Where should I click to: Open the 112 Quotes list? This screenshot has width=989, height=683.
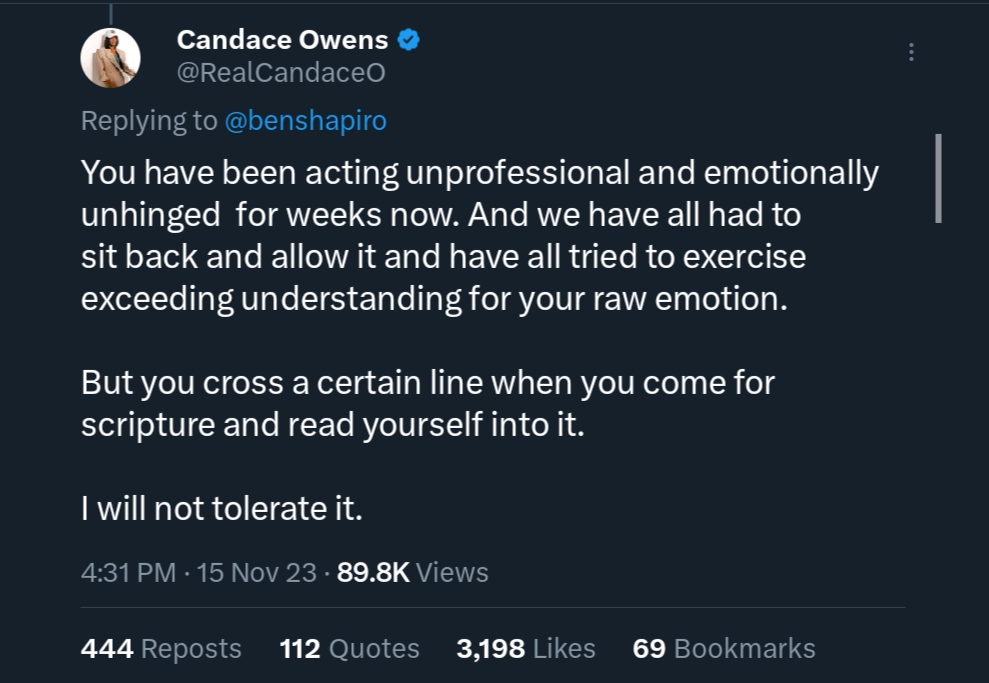click(349, 648)
